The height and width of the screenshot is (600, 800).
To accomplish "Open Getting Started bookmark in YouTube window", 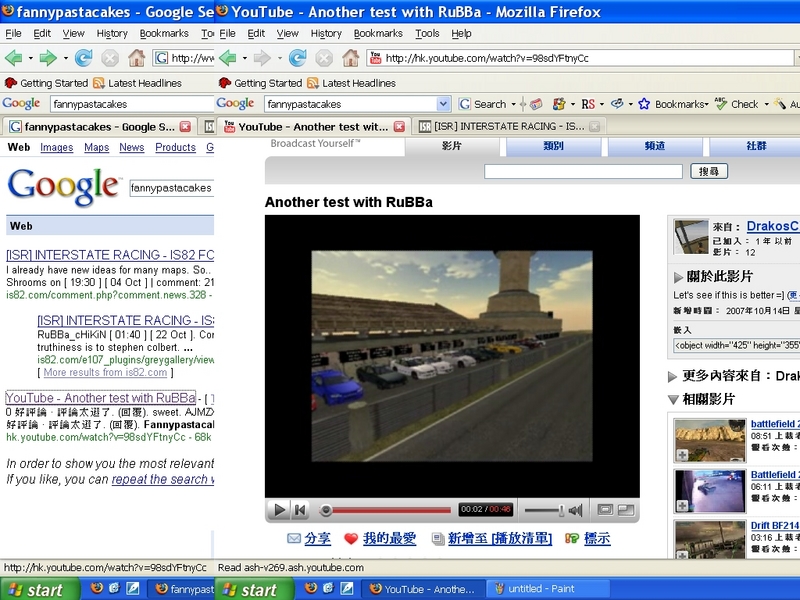I will pyautogui.click(x=260, y=83).
